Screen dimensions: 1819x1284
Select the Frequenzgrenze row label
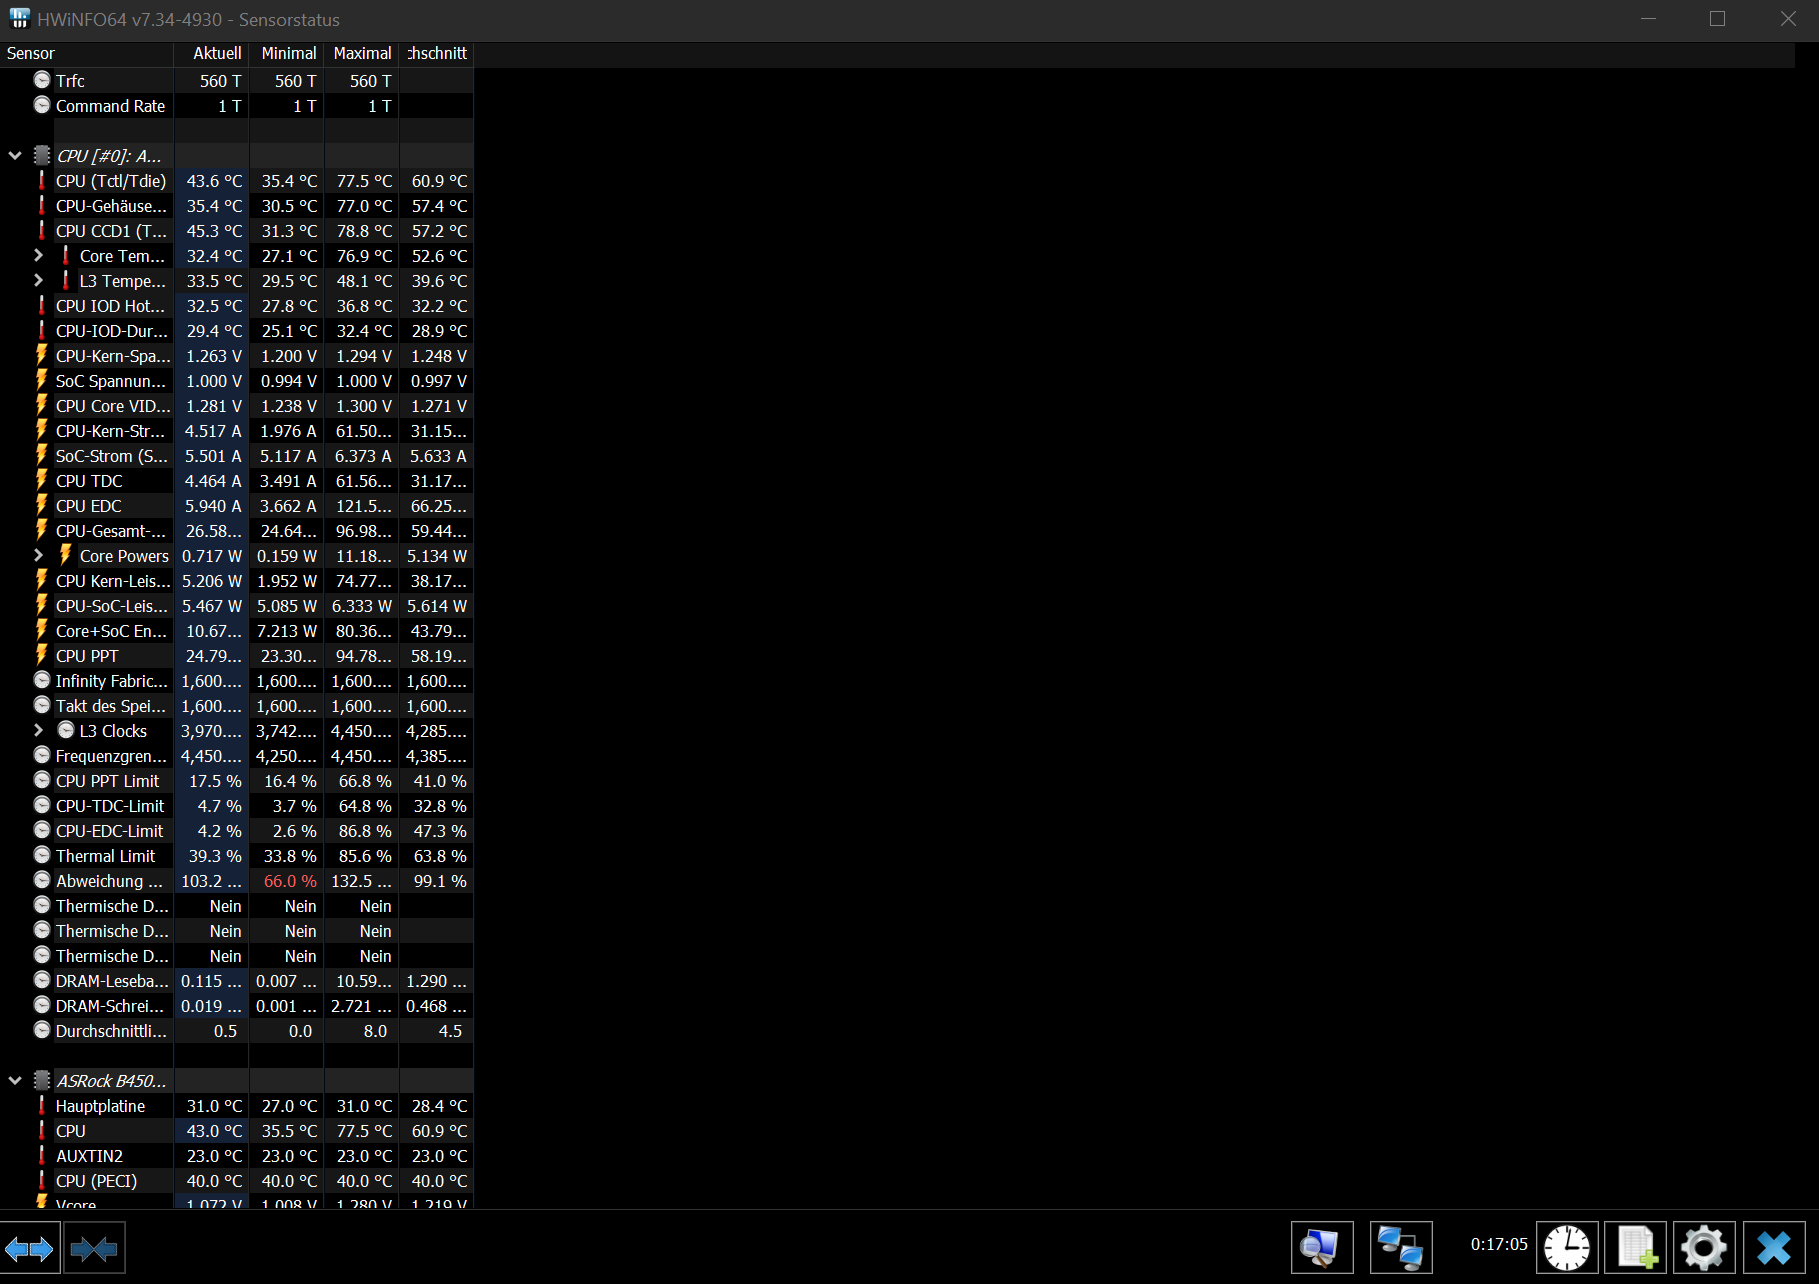110,756
